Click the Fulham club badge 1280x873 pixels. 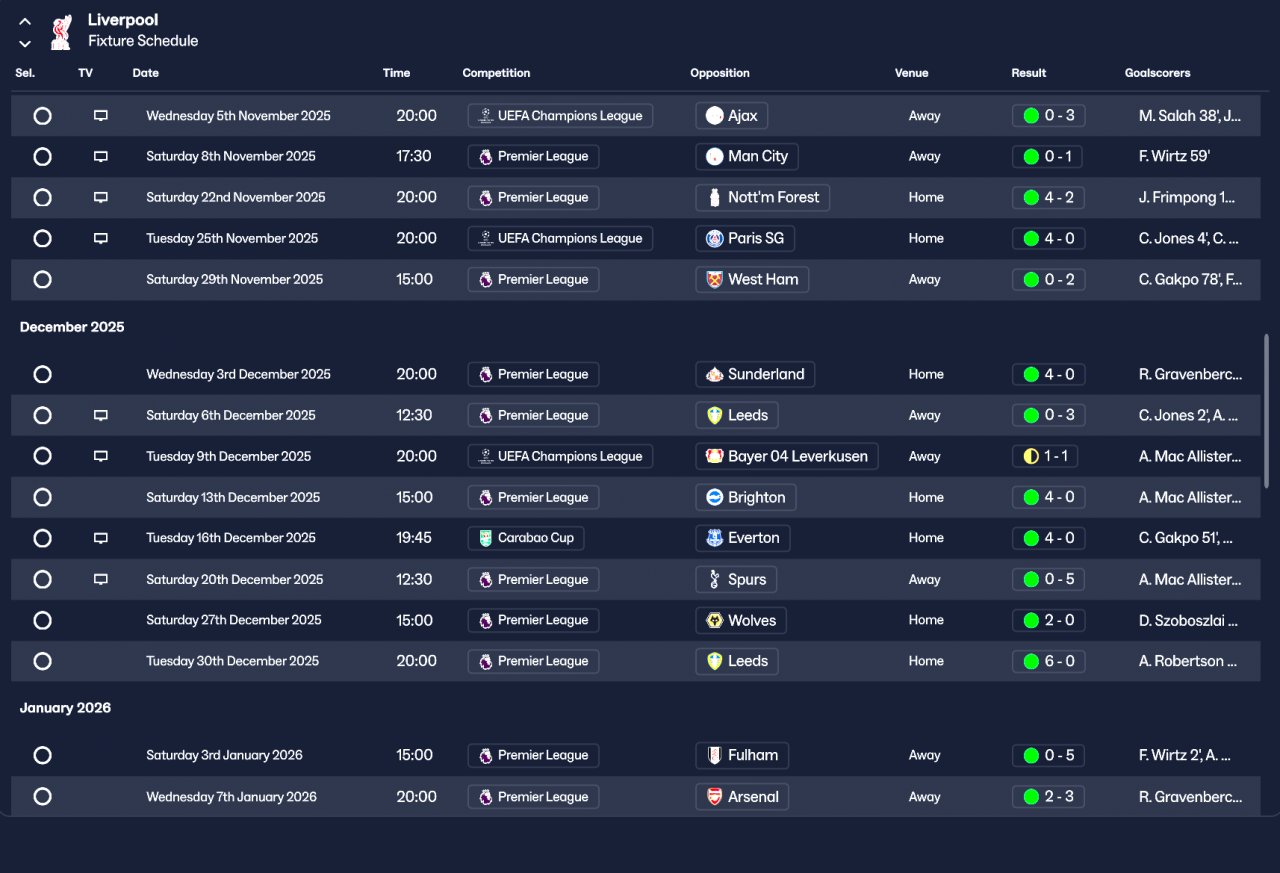pyautogui.click(x=714, y=755)
